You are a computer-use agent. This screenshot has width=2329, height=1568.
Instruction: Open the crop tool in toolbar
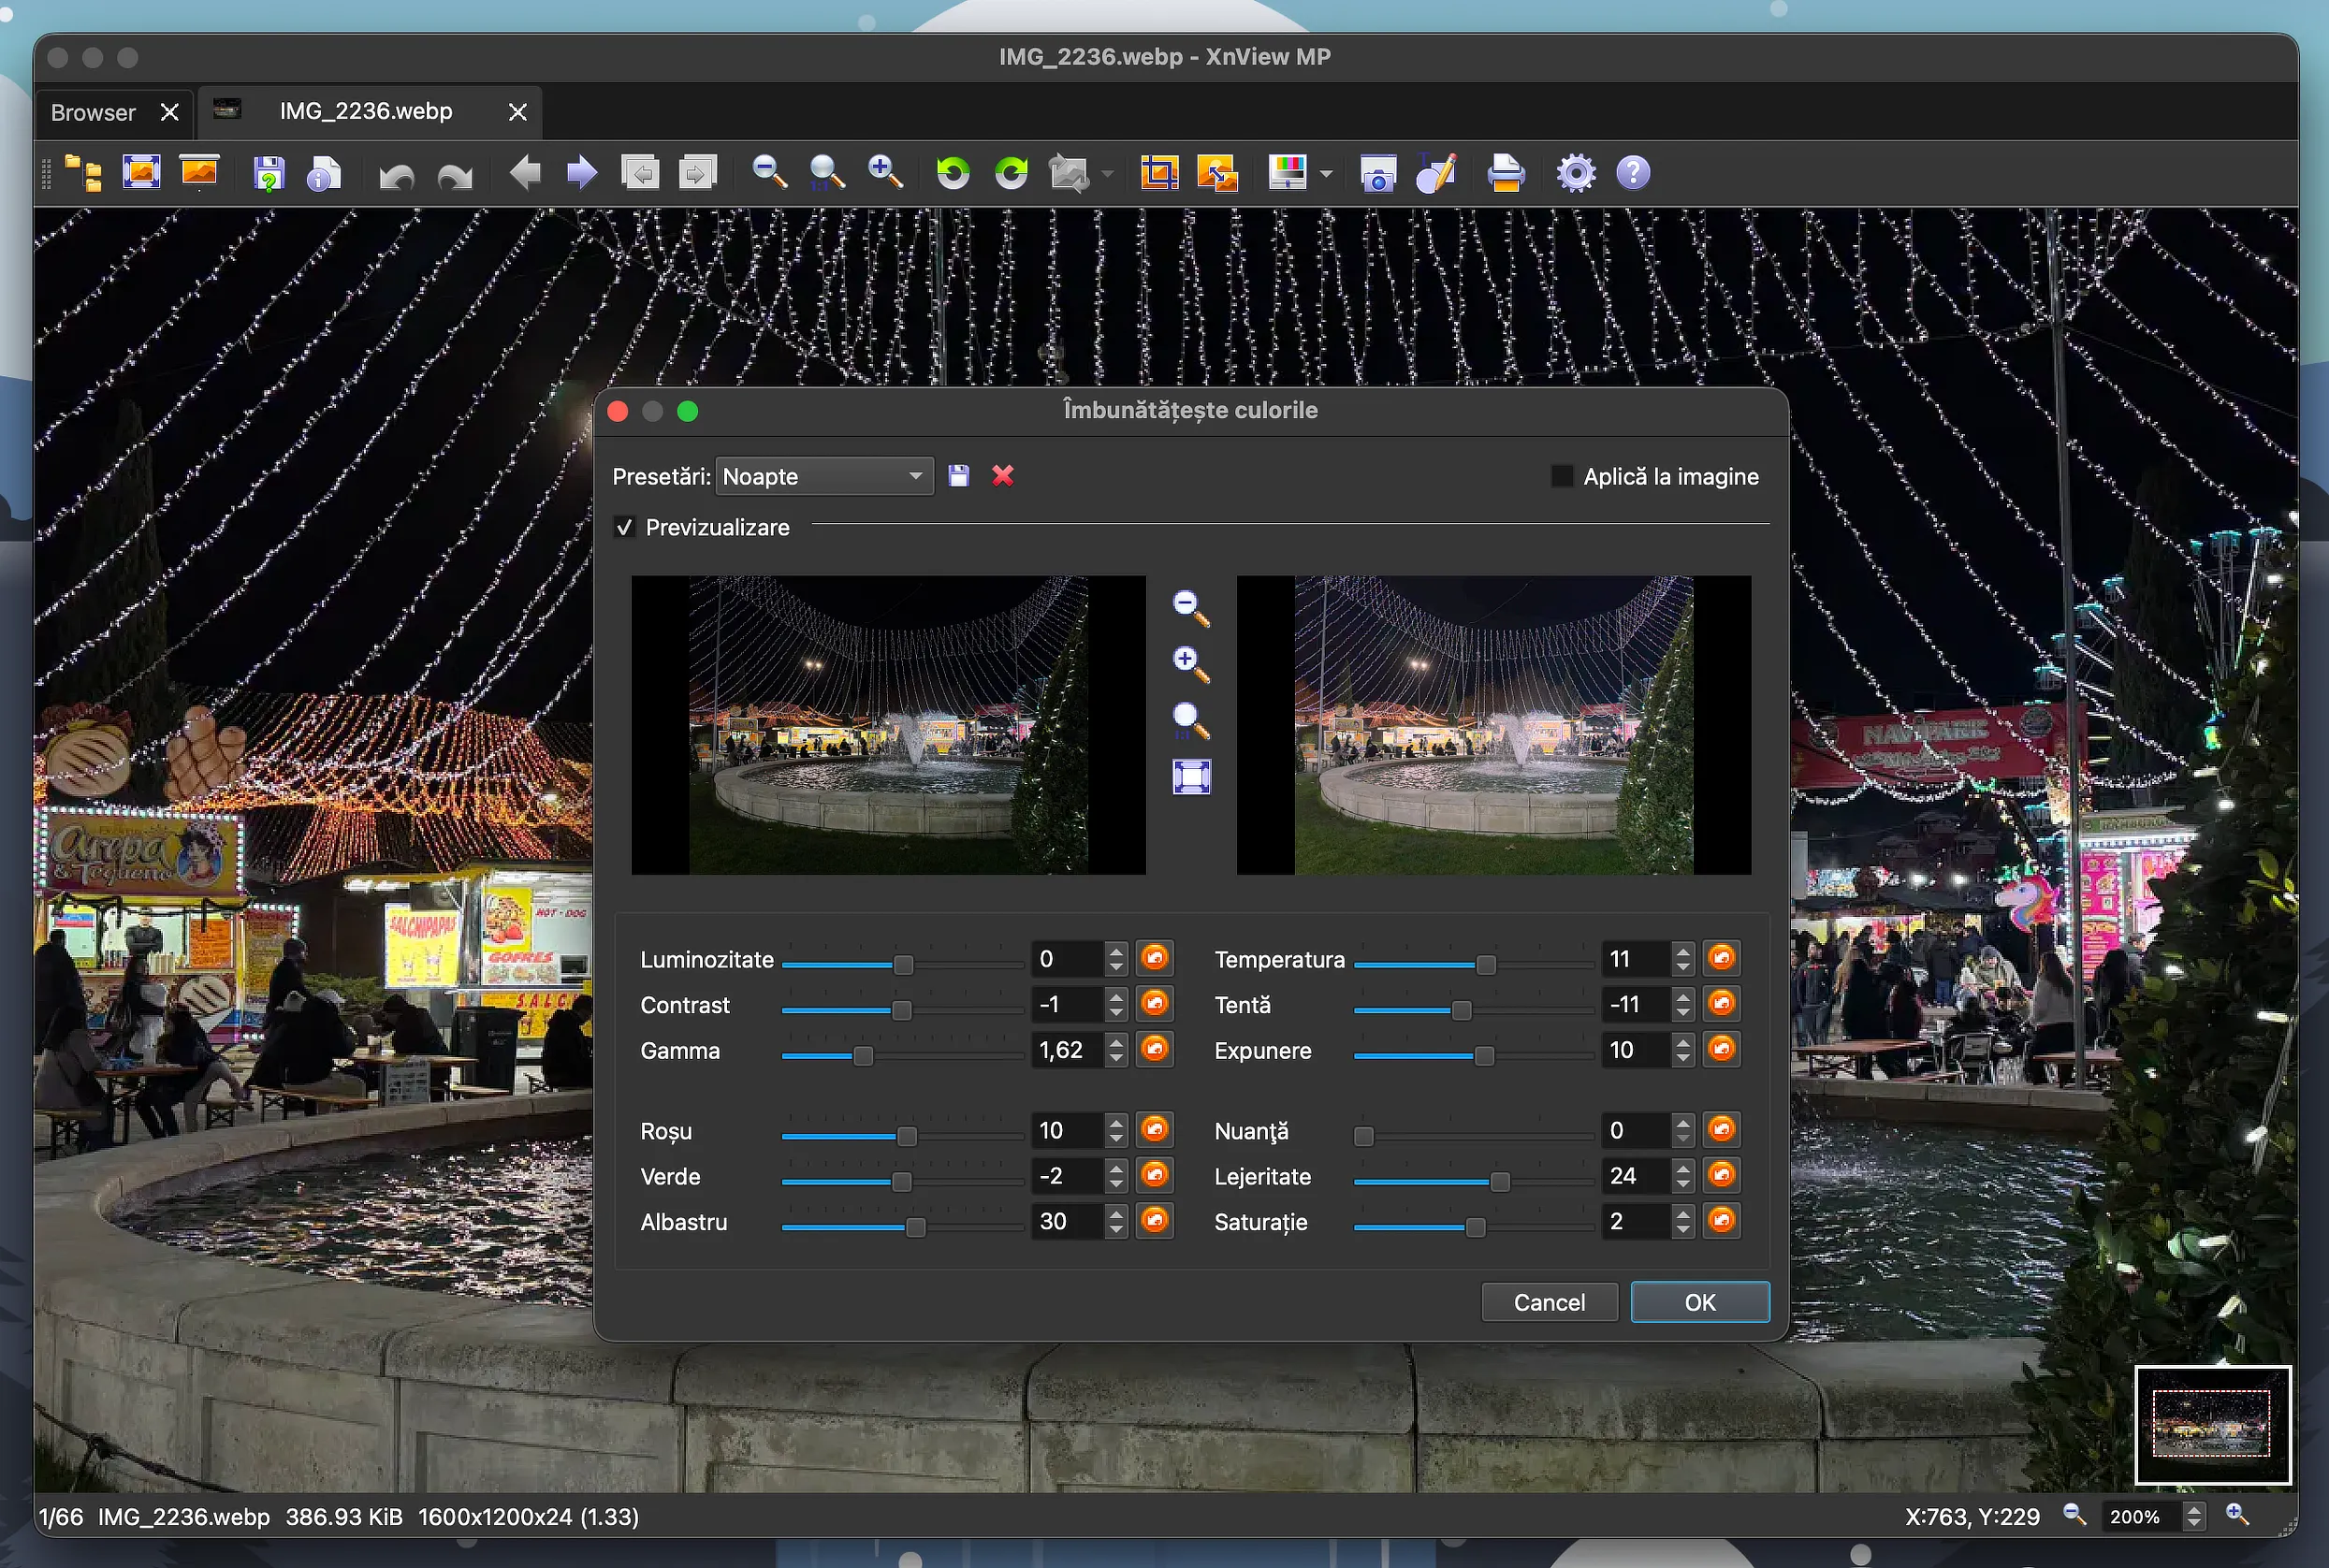(1159, 173)
